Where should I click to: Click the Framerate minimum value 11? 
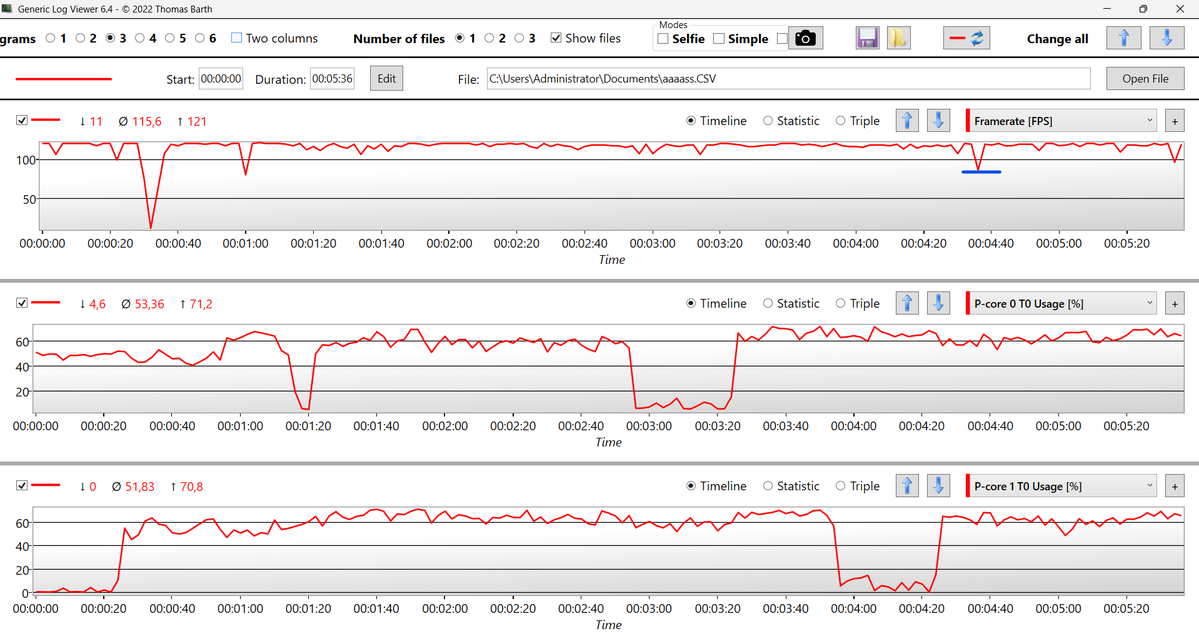[96, 122]
